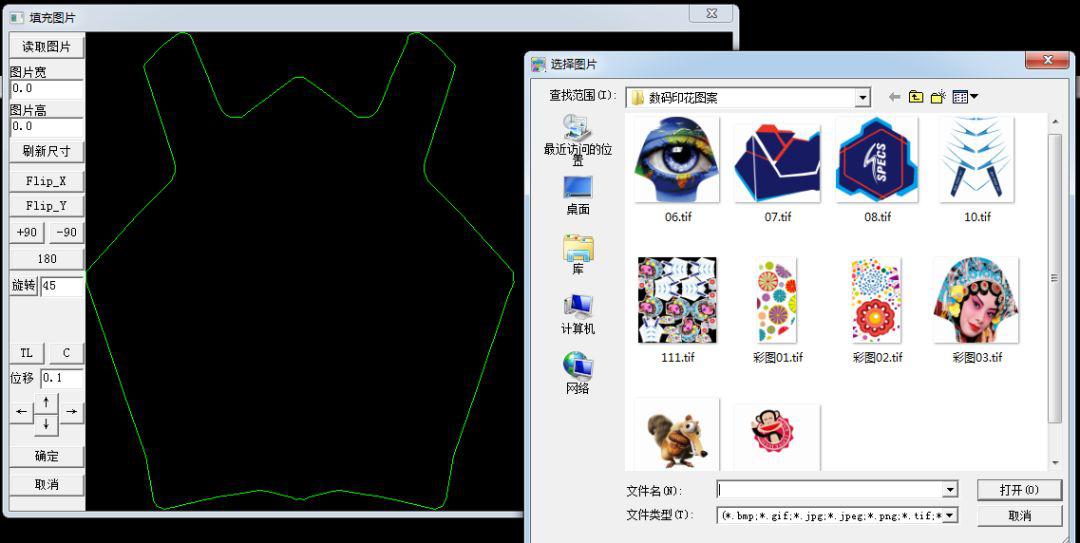This screenshot has width=1080, height=543.
Task: Select the 彩图02.tif thumbnail
Action: point(876,300)
